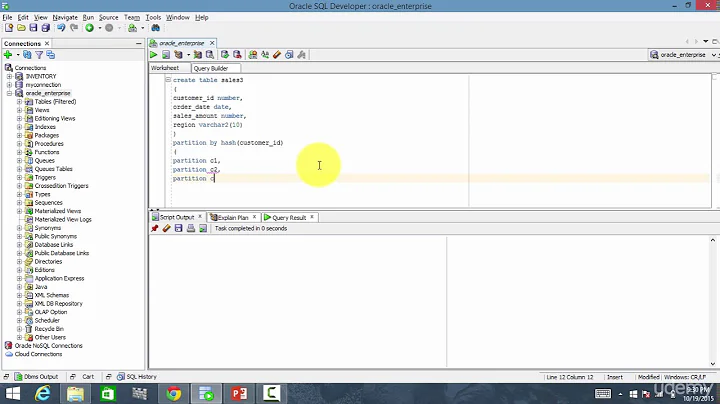The image size is (720, 404).
Task: Run statement with the green play icon
Action: [153, 55]
